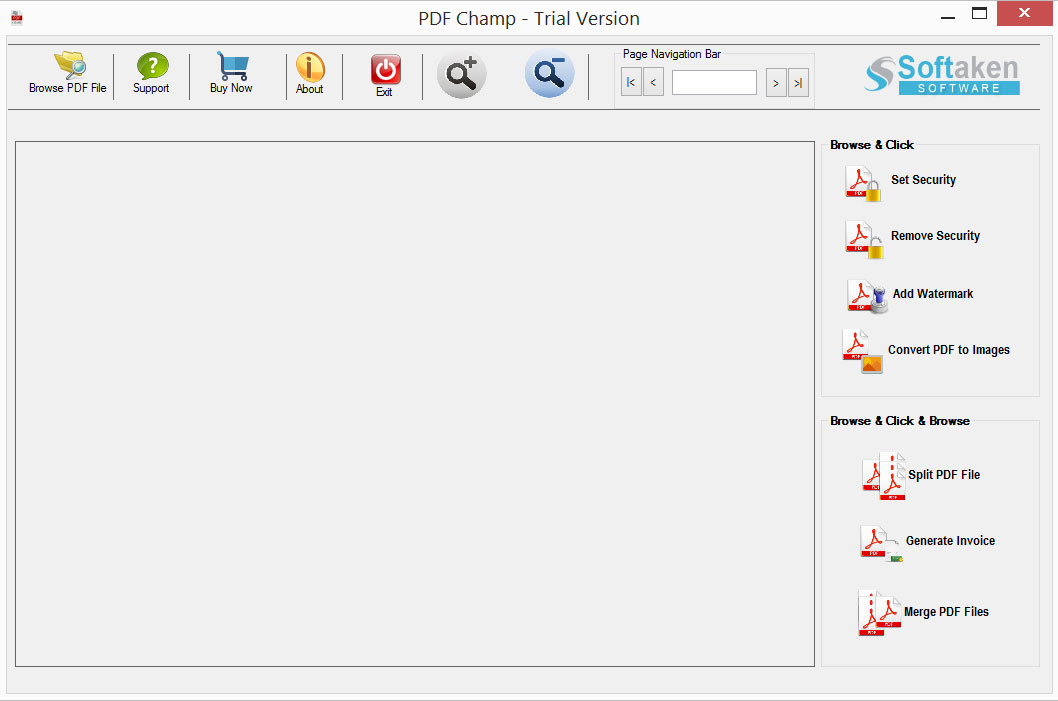Go to first page with navigation button
Screen dimensions: 1058x701
click(630, 82)
